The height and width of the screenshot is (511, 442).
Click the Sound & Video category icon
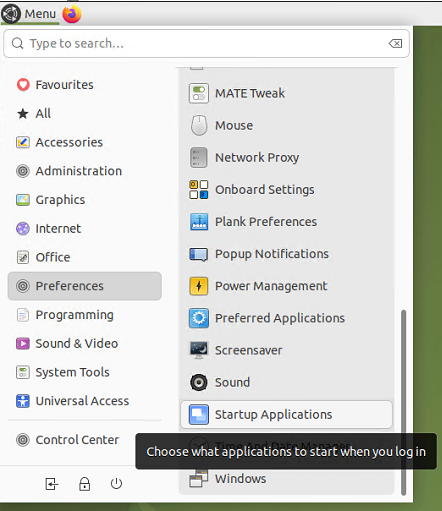coord(23,343)
